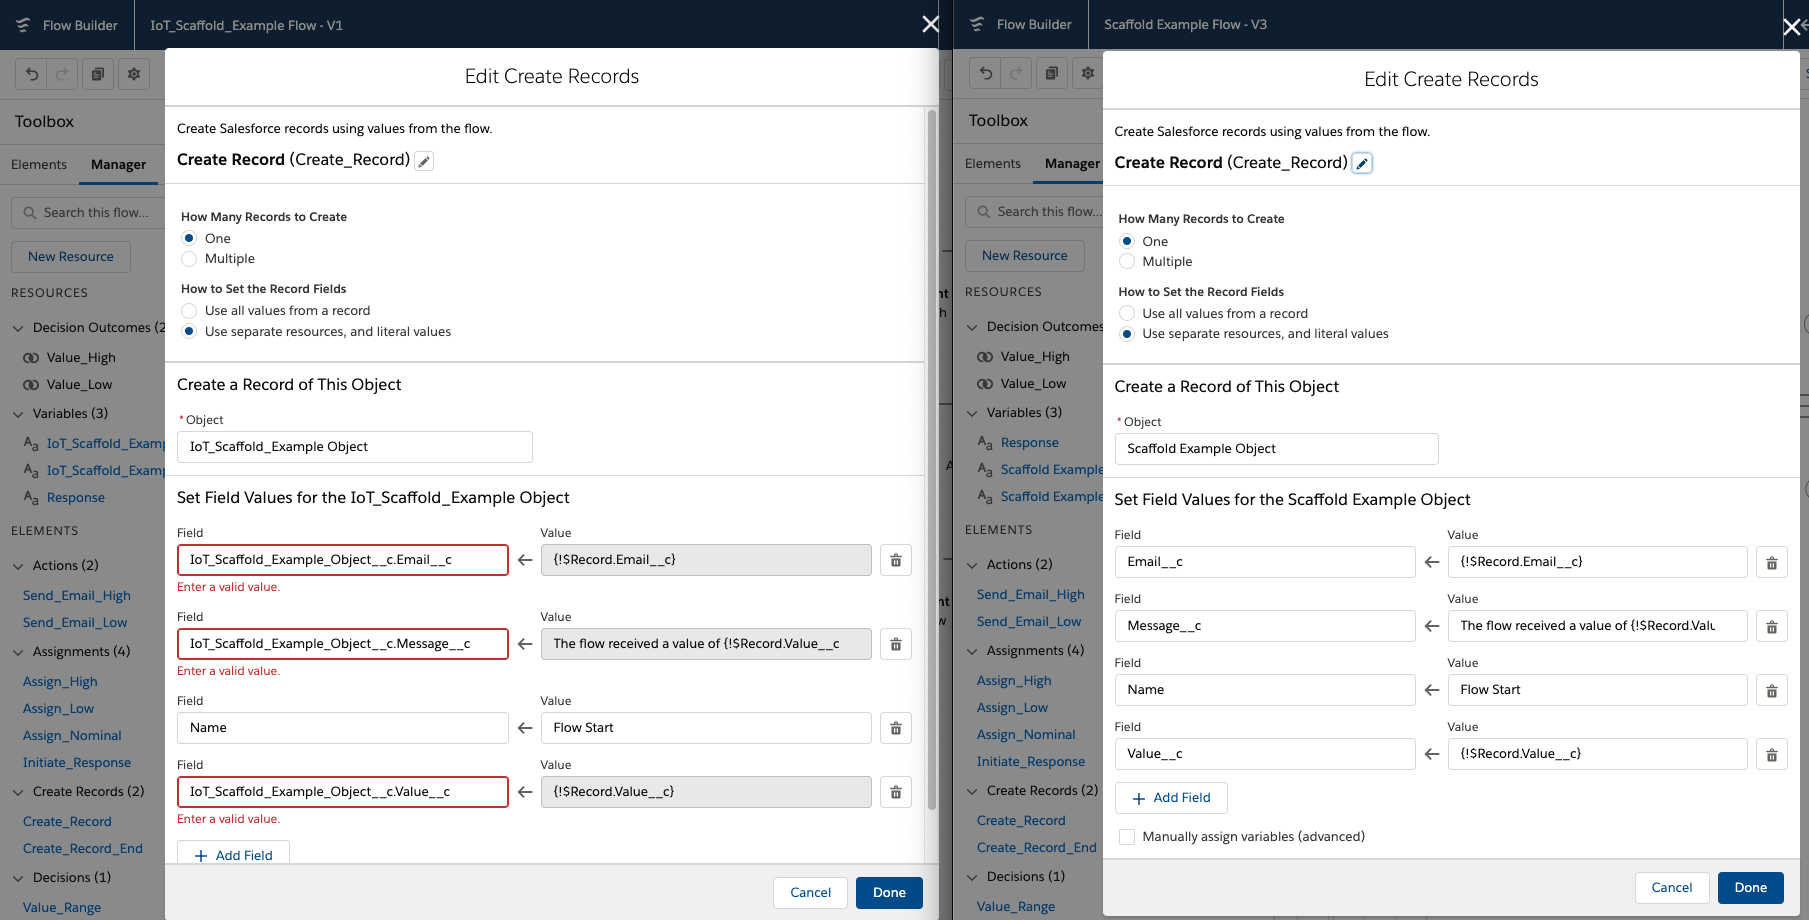This screenshot has height=920, width=1809.
Task: Switch to the Elements tab in left toolbox
Action: pos(39,165)
